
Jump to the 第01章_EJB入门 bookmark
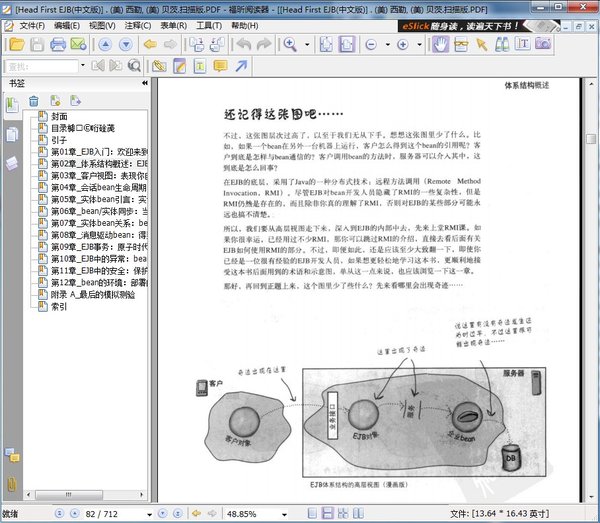click(99, 152)
